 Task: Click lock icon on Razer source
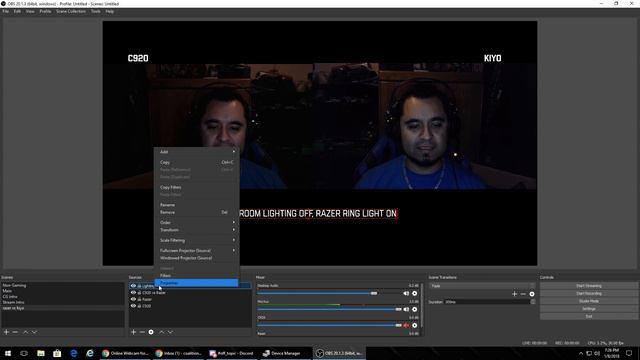point(139,299)
